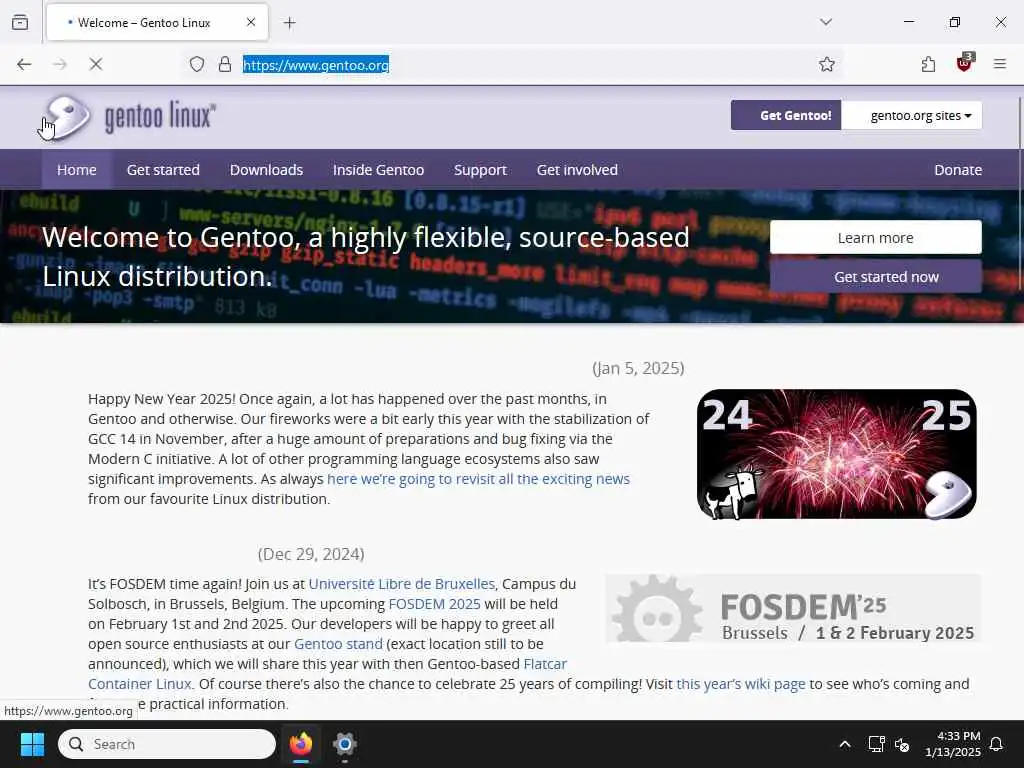Screen dimensions: 1024x768
Task: Open network status tray icon
Action: pos(876,744)
